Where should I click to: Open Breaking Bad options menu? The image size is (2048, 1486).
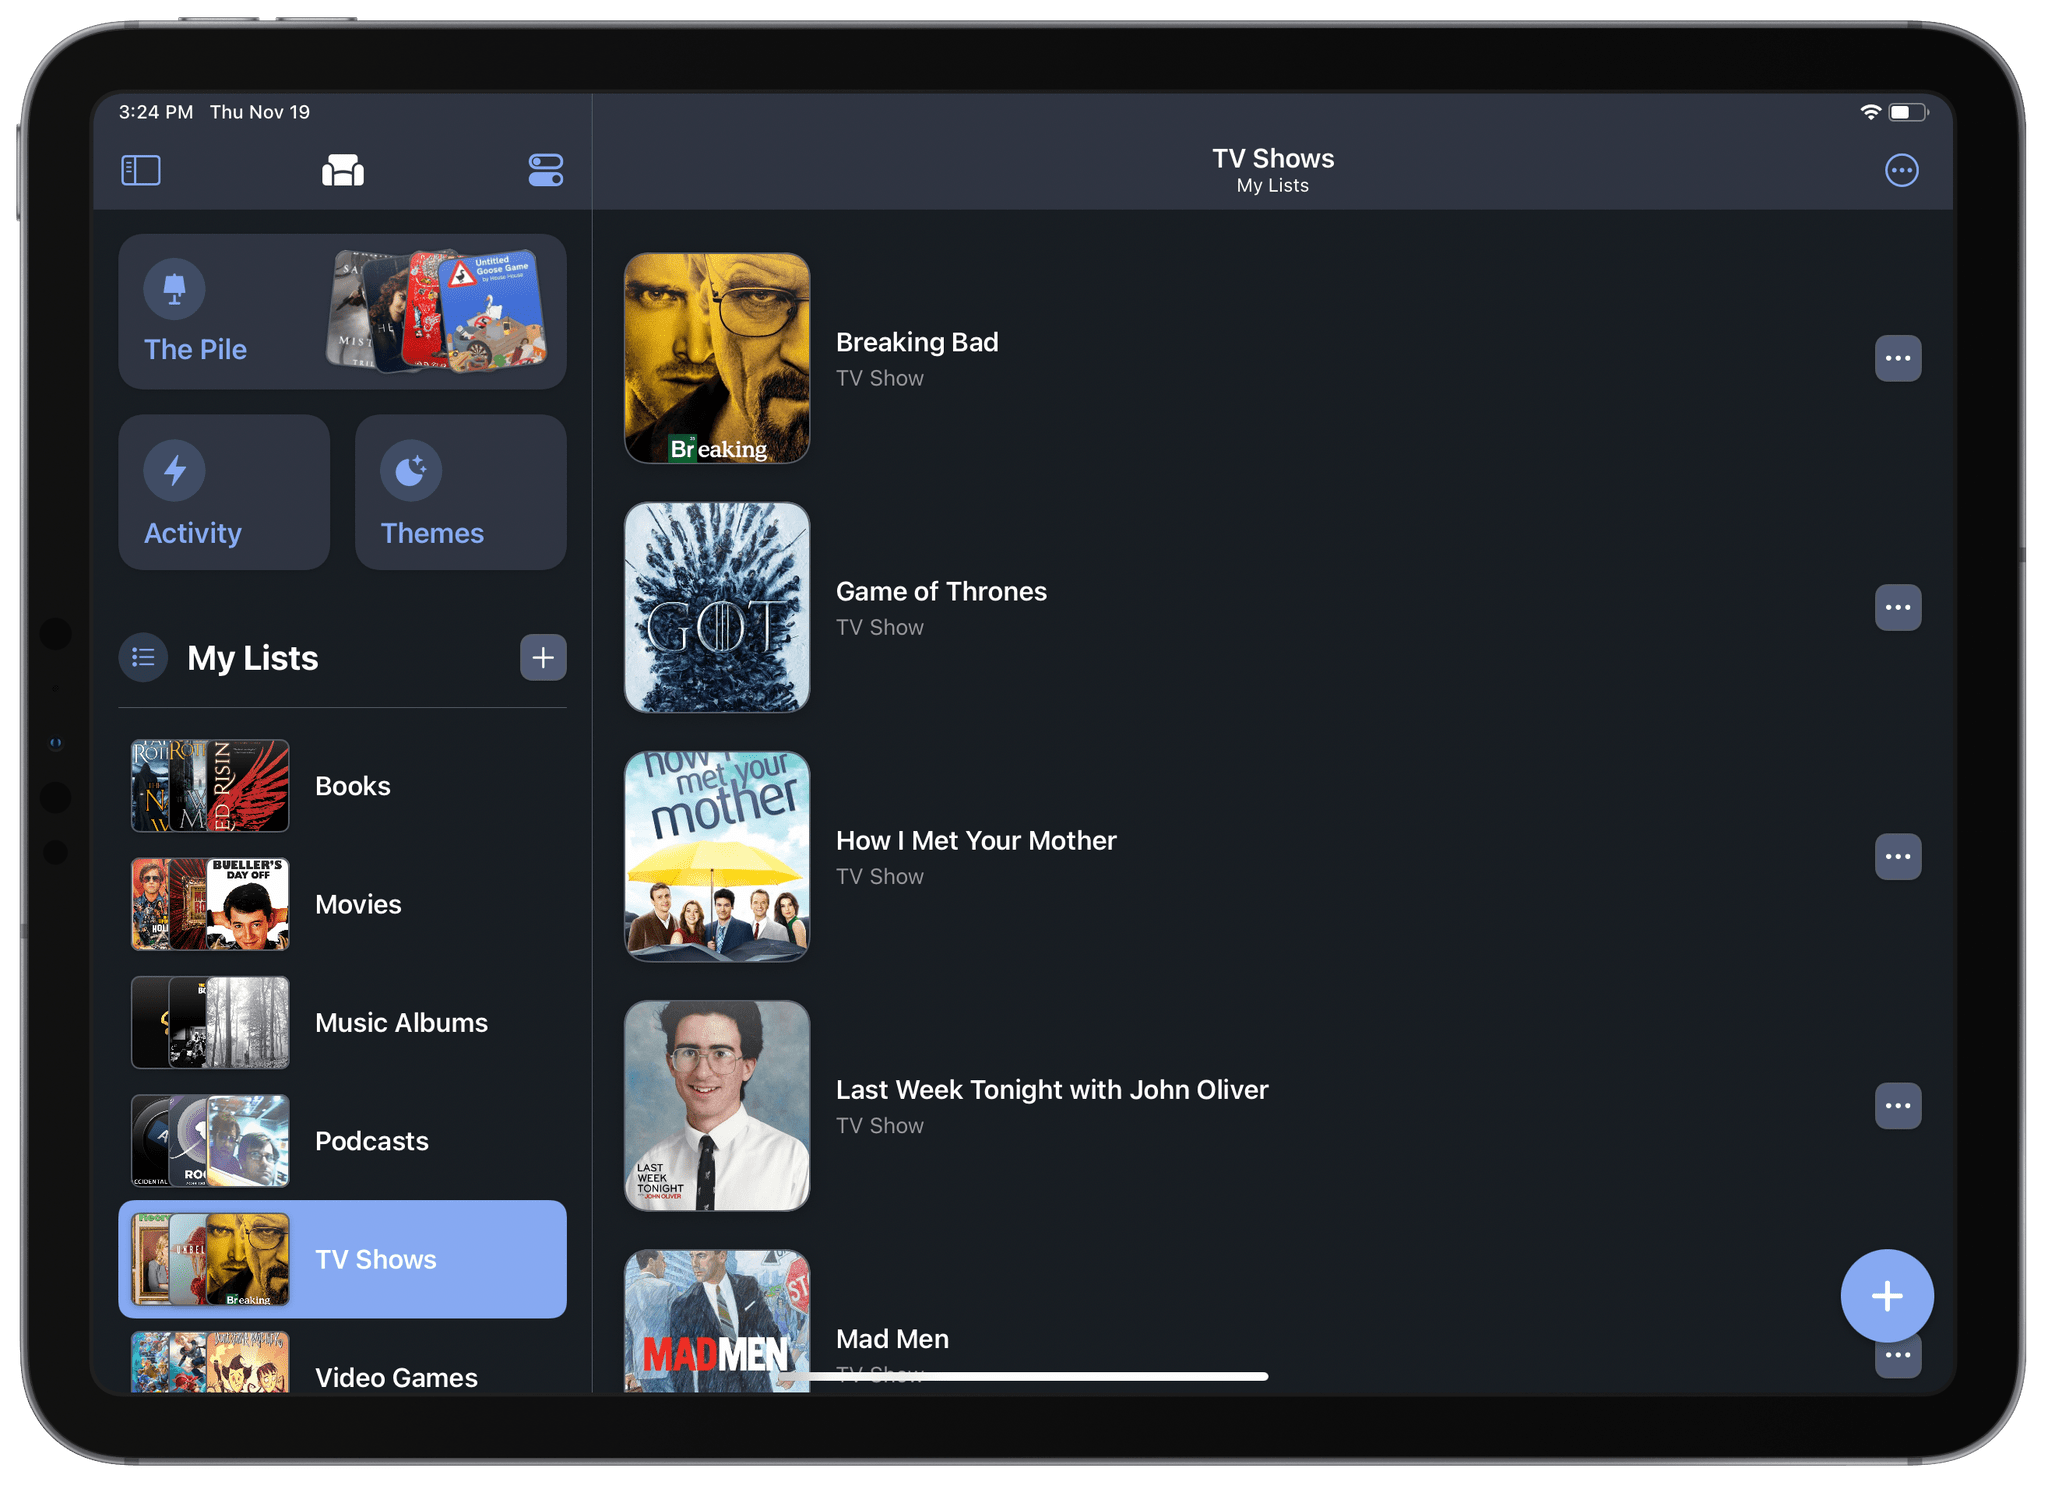point(1897,358)
